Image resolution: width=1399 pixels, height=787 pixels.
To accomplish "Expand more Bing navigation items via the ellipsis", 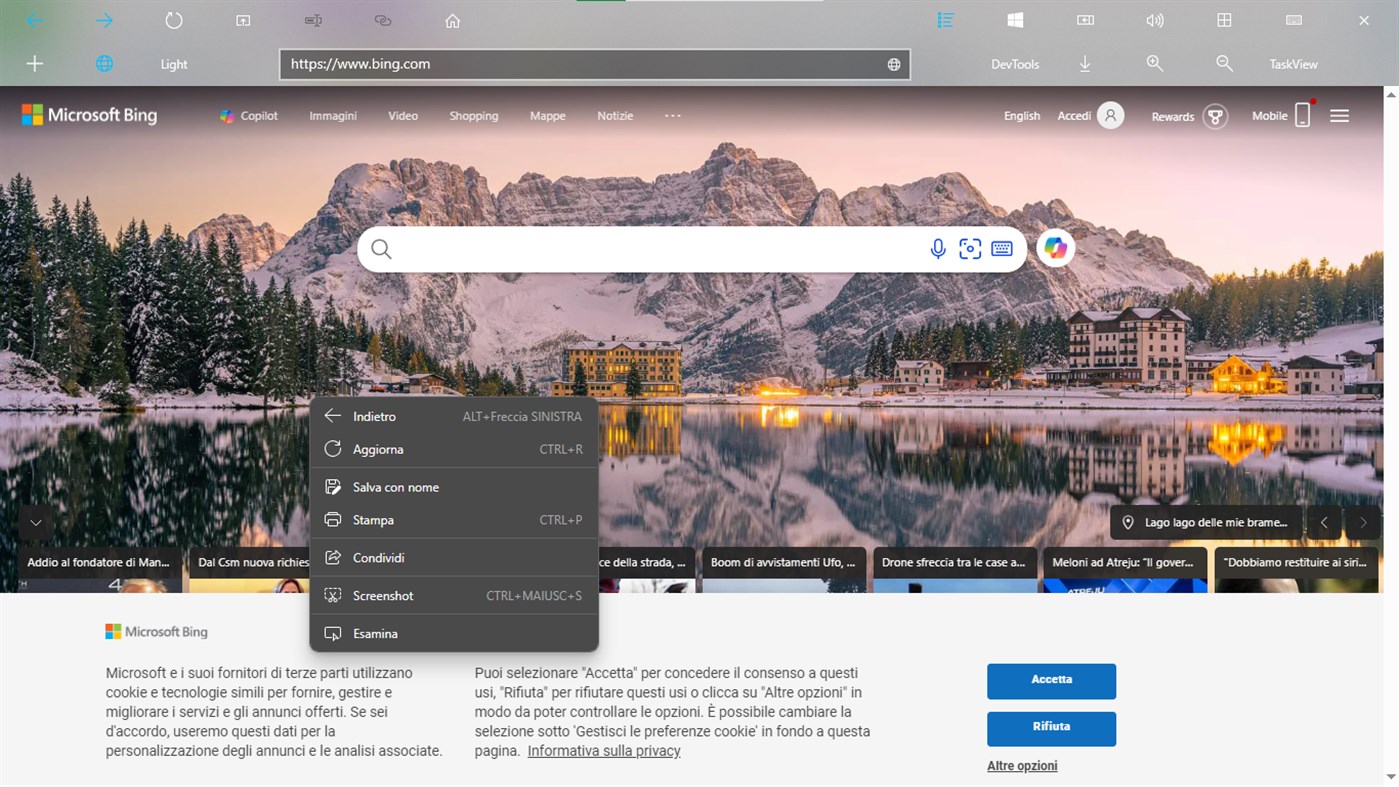I will (673, 116).
